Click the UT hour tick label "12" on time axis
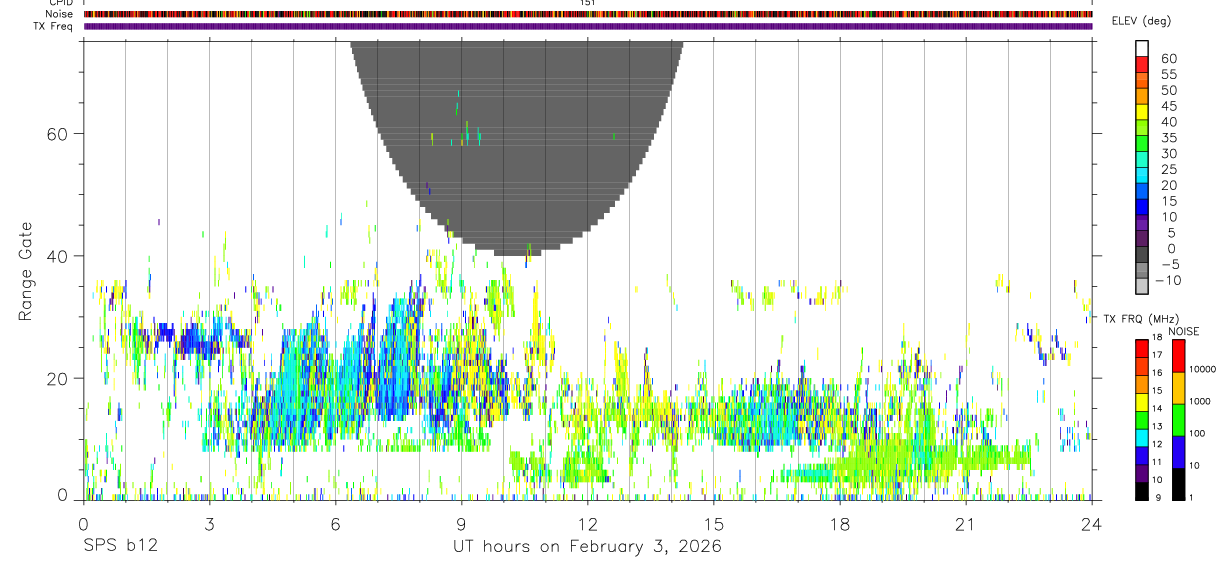1228x567 pixels. 587,524
